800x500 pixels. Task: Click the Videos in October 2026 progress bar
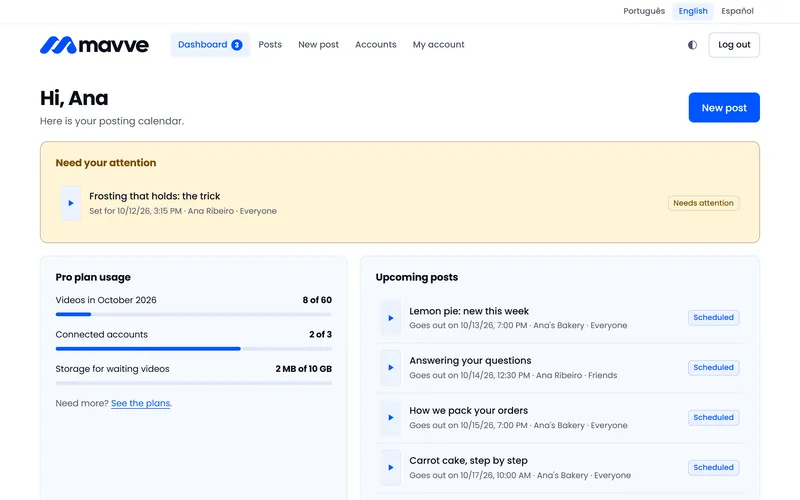[193, 314]
